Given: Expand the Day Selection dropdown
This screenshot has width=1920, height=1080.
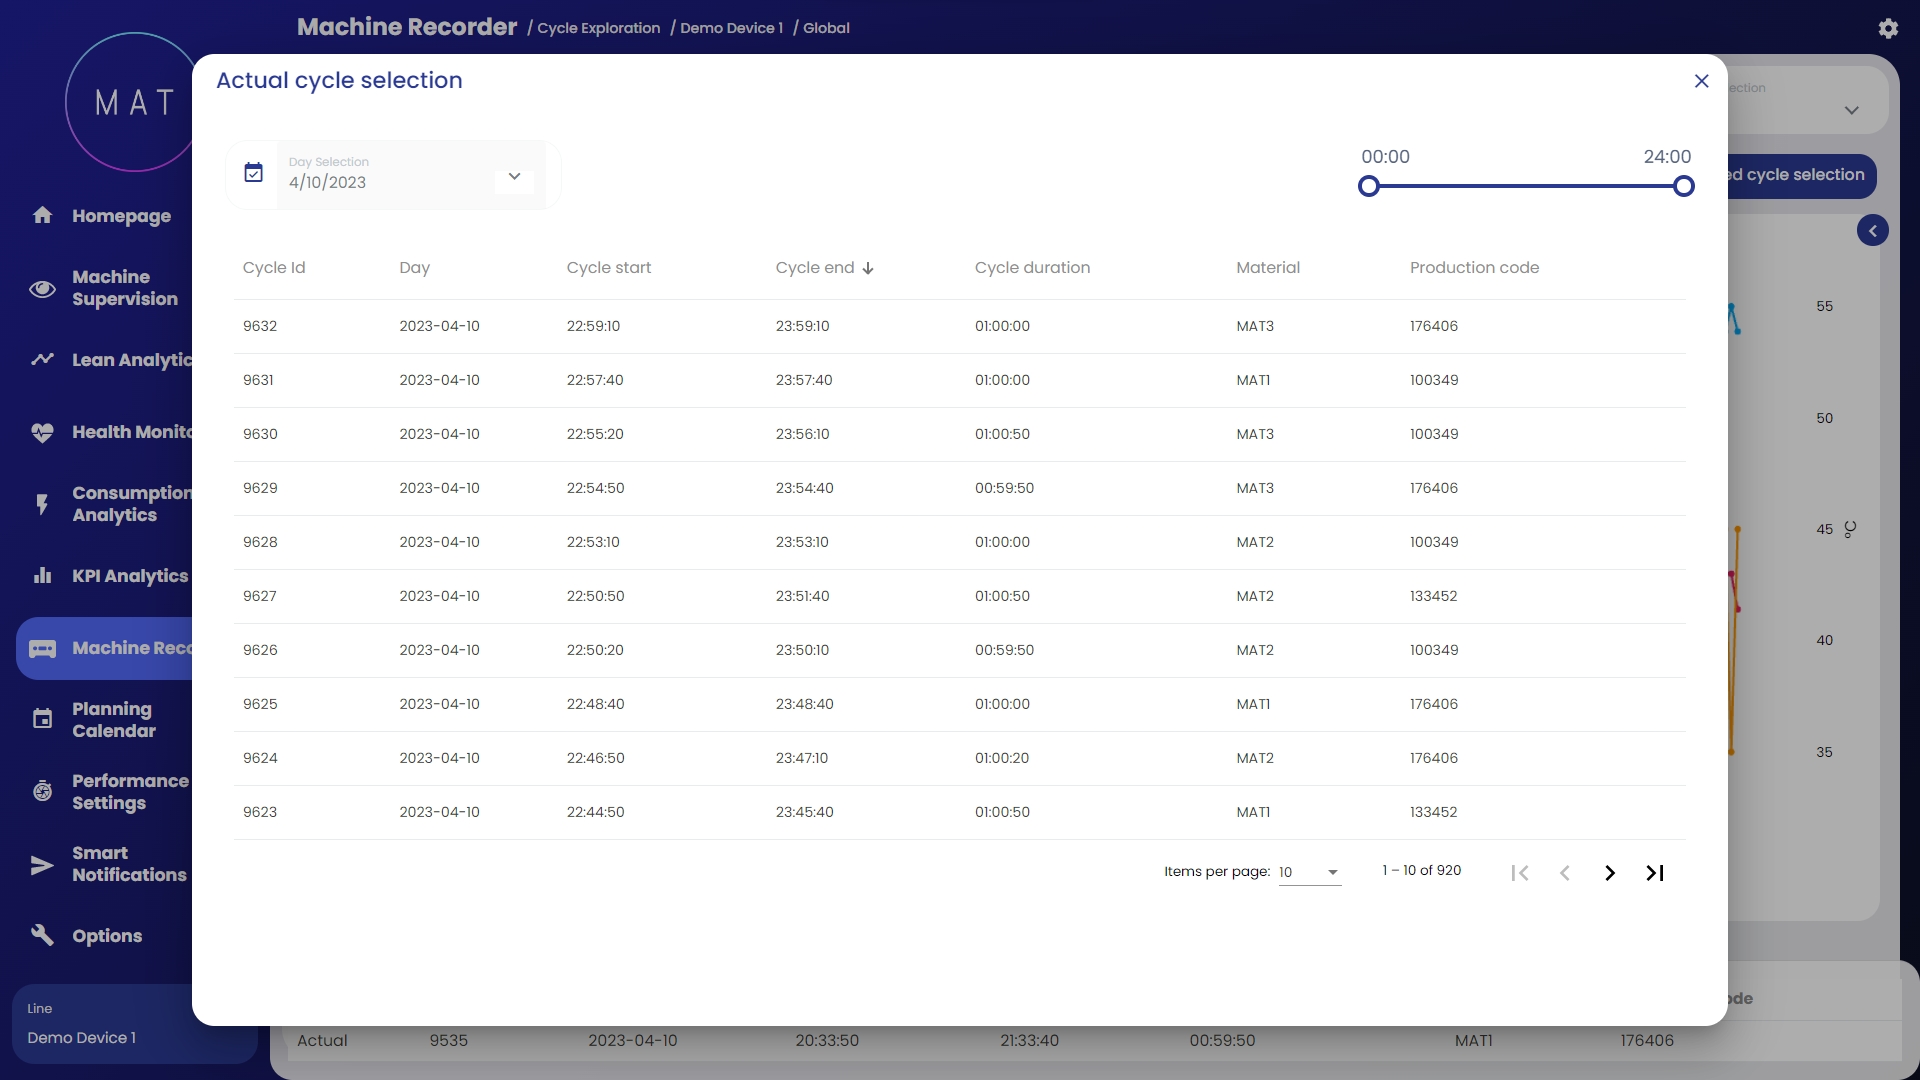Looking at the screenshot, I should 514,177.
